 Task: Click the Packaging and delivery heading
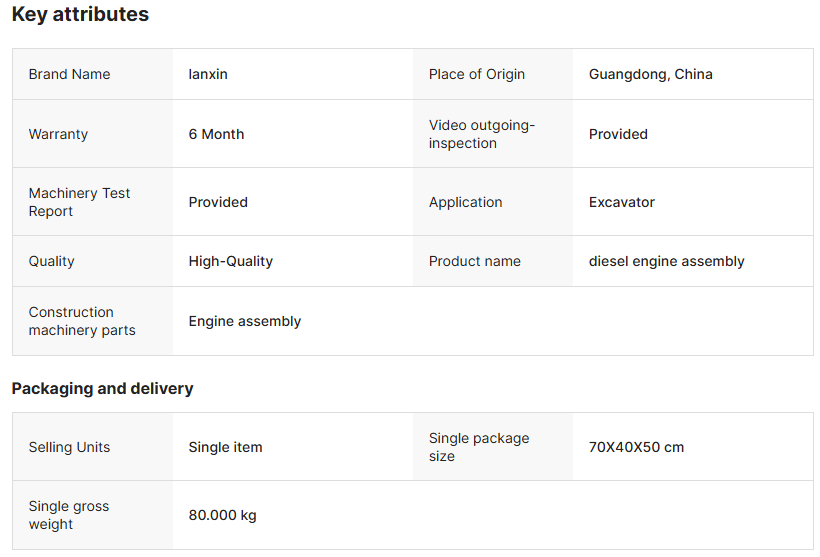[102, 388]
